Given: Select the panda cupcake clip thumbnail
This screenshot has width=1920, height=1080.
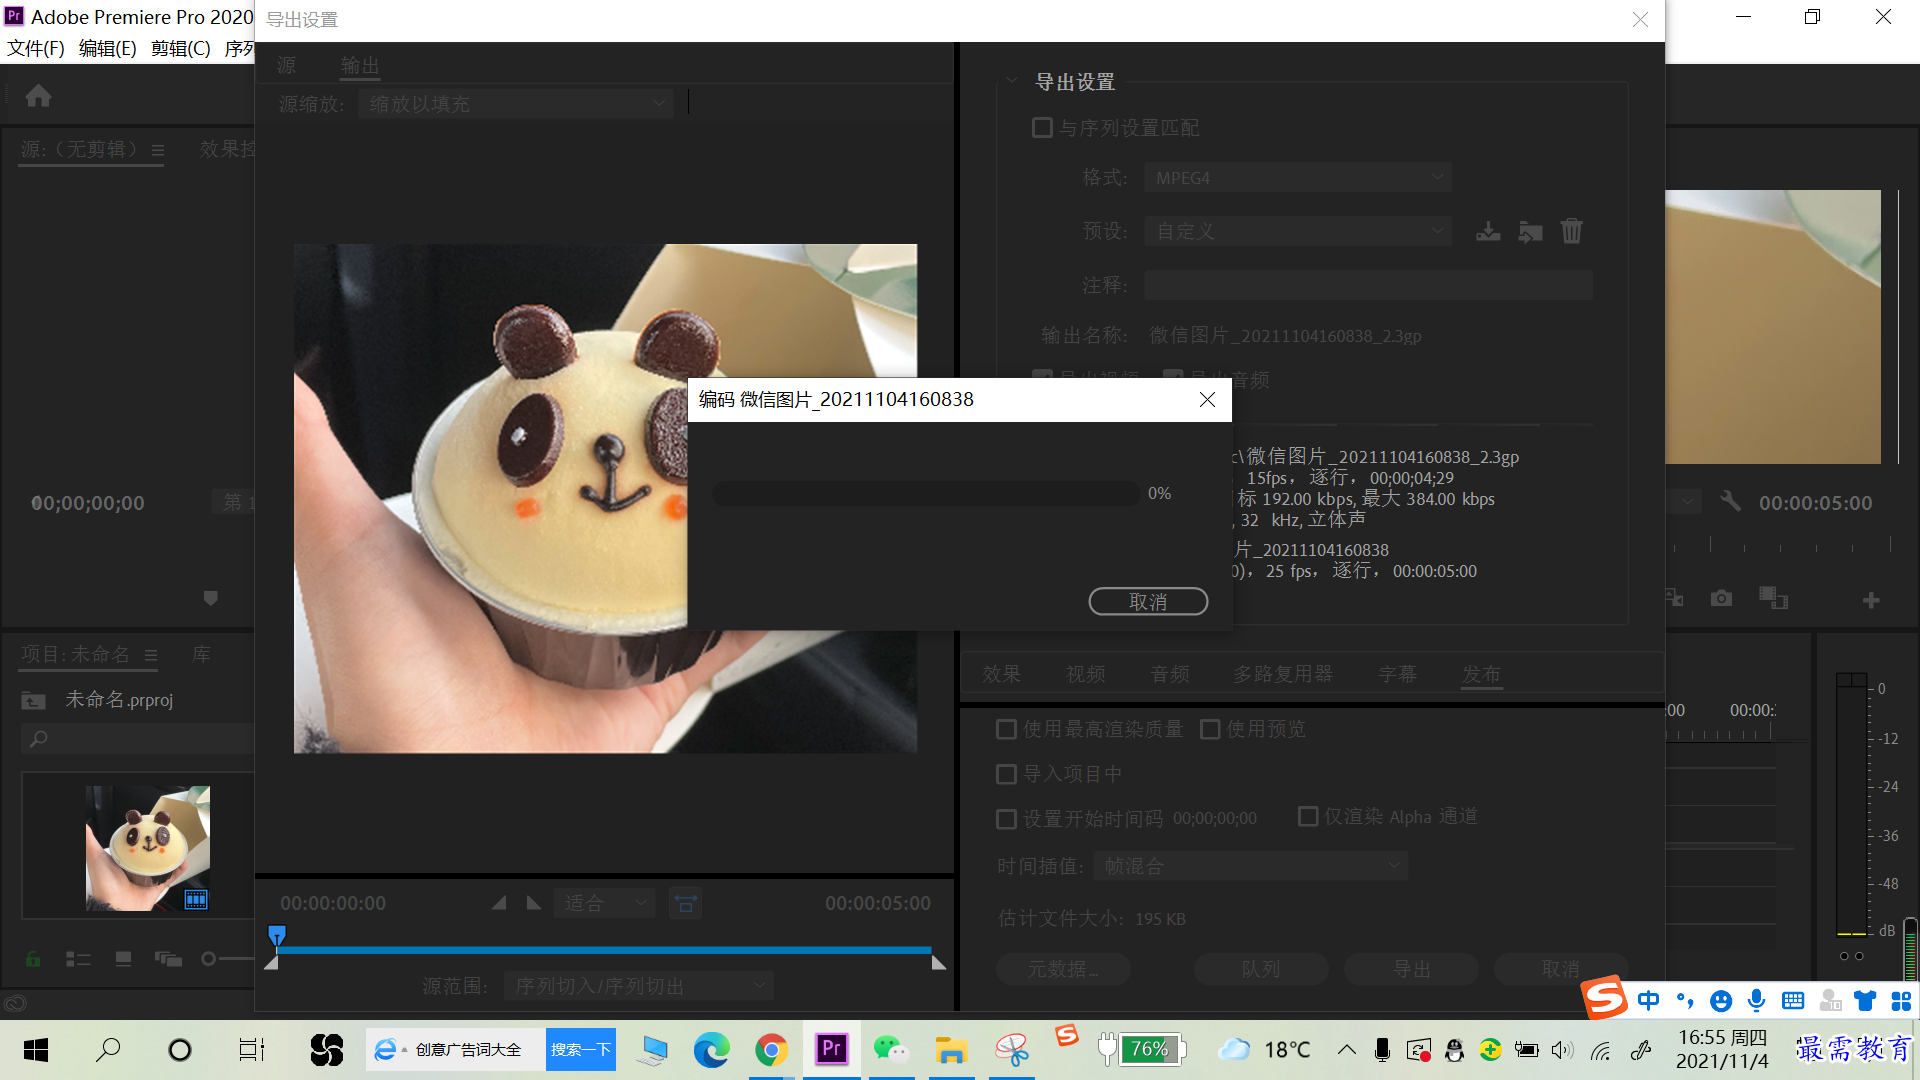Looking at the screenshot, I should [x=148, y=848].
